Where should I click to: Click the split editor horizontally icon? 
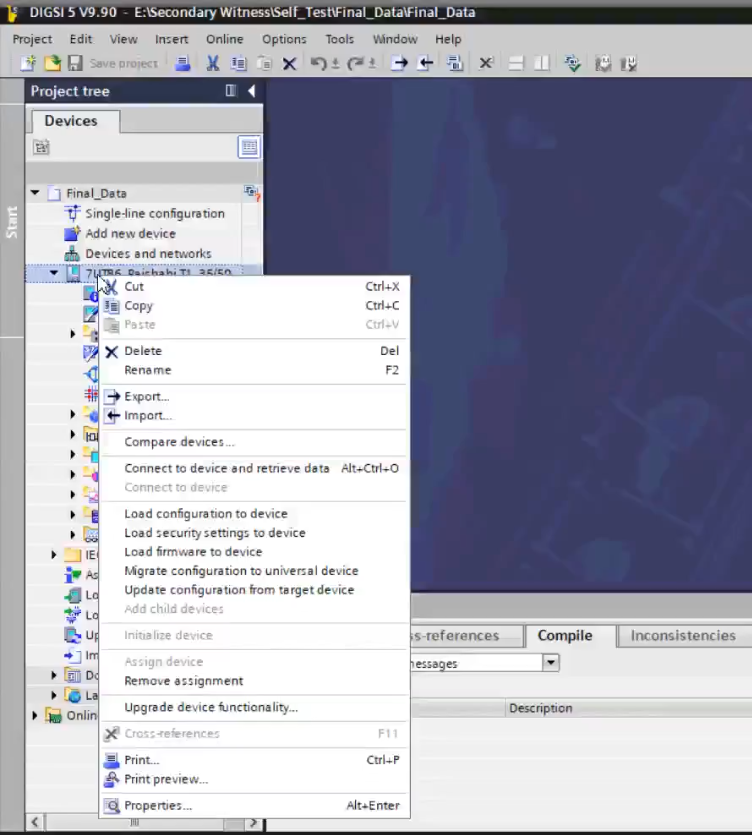(x=516, y=63)
